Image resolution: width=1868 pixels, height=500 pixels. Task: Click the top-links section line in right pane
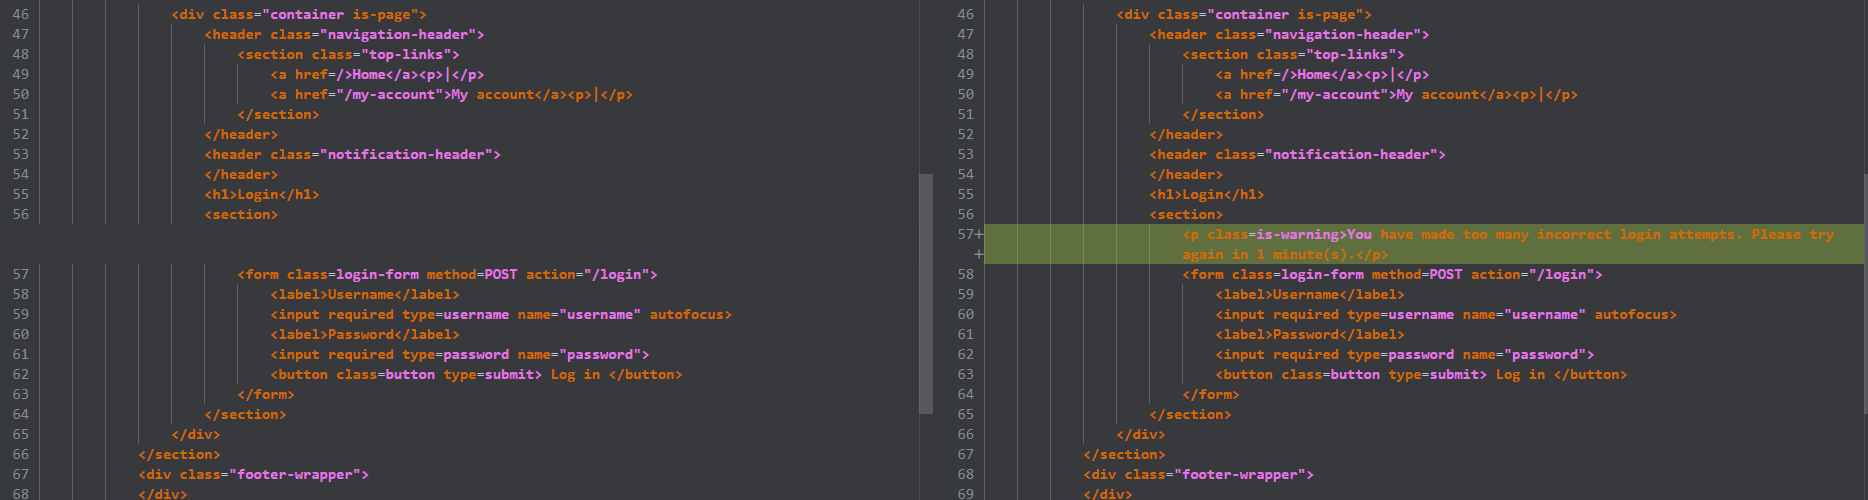[x=1293, y=55]
